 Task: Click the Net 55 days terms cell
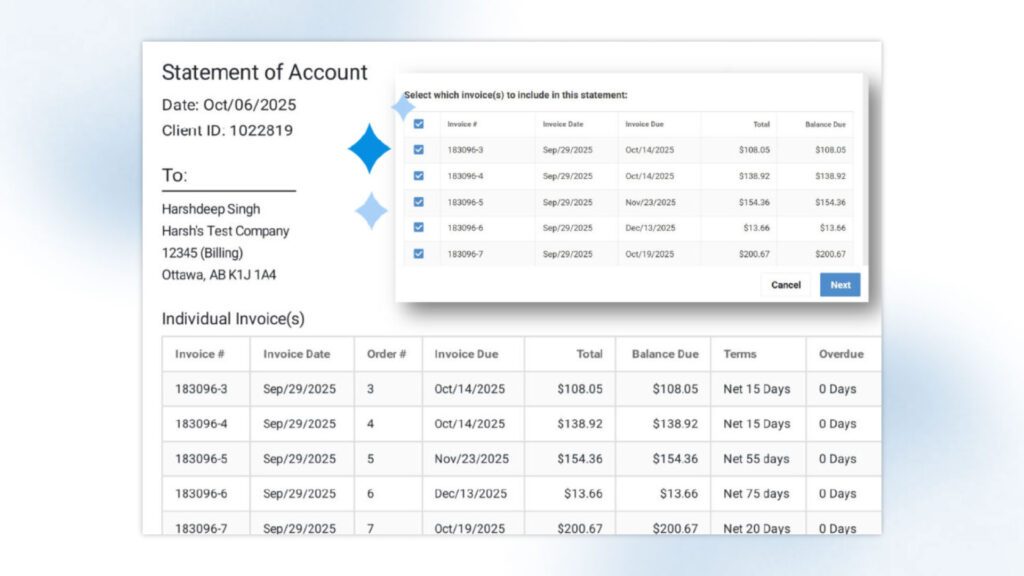pyautogui.click(x=757, y=459)
